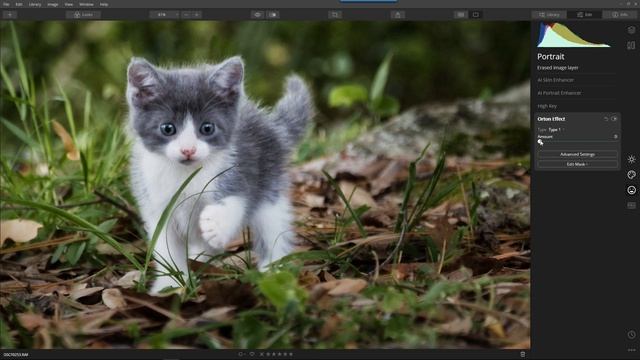This screenshot has width=640, height=360.
Task: Open the History clock icon
Action: coord(631,335)
